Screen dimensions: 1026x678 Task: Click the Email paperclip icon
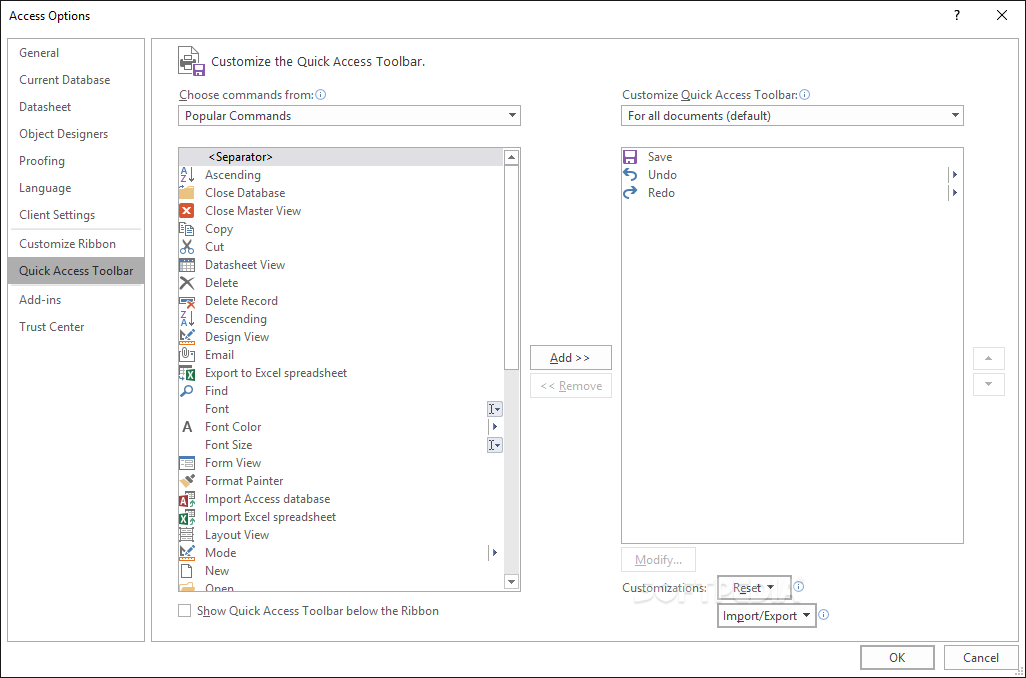(187, 355)
